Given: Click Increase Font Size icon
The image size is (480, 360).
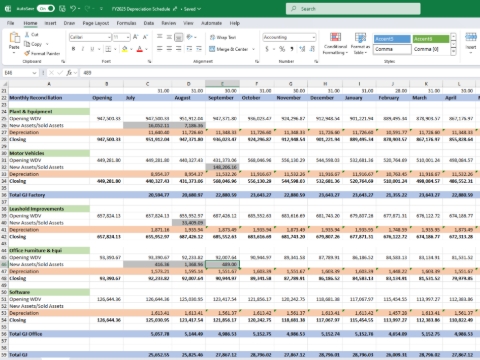Looking at the screenshot, I should point(136,37).
